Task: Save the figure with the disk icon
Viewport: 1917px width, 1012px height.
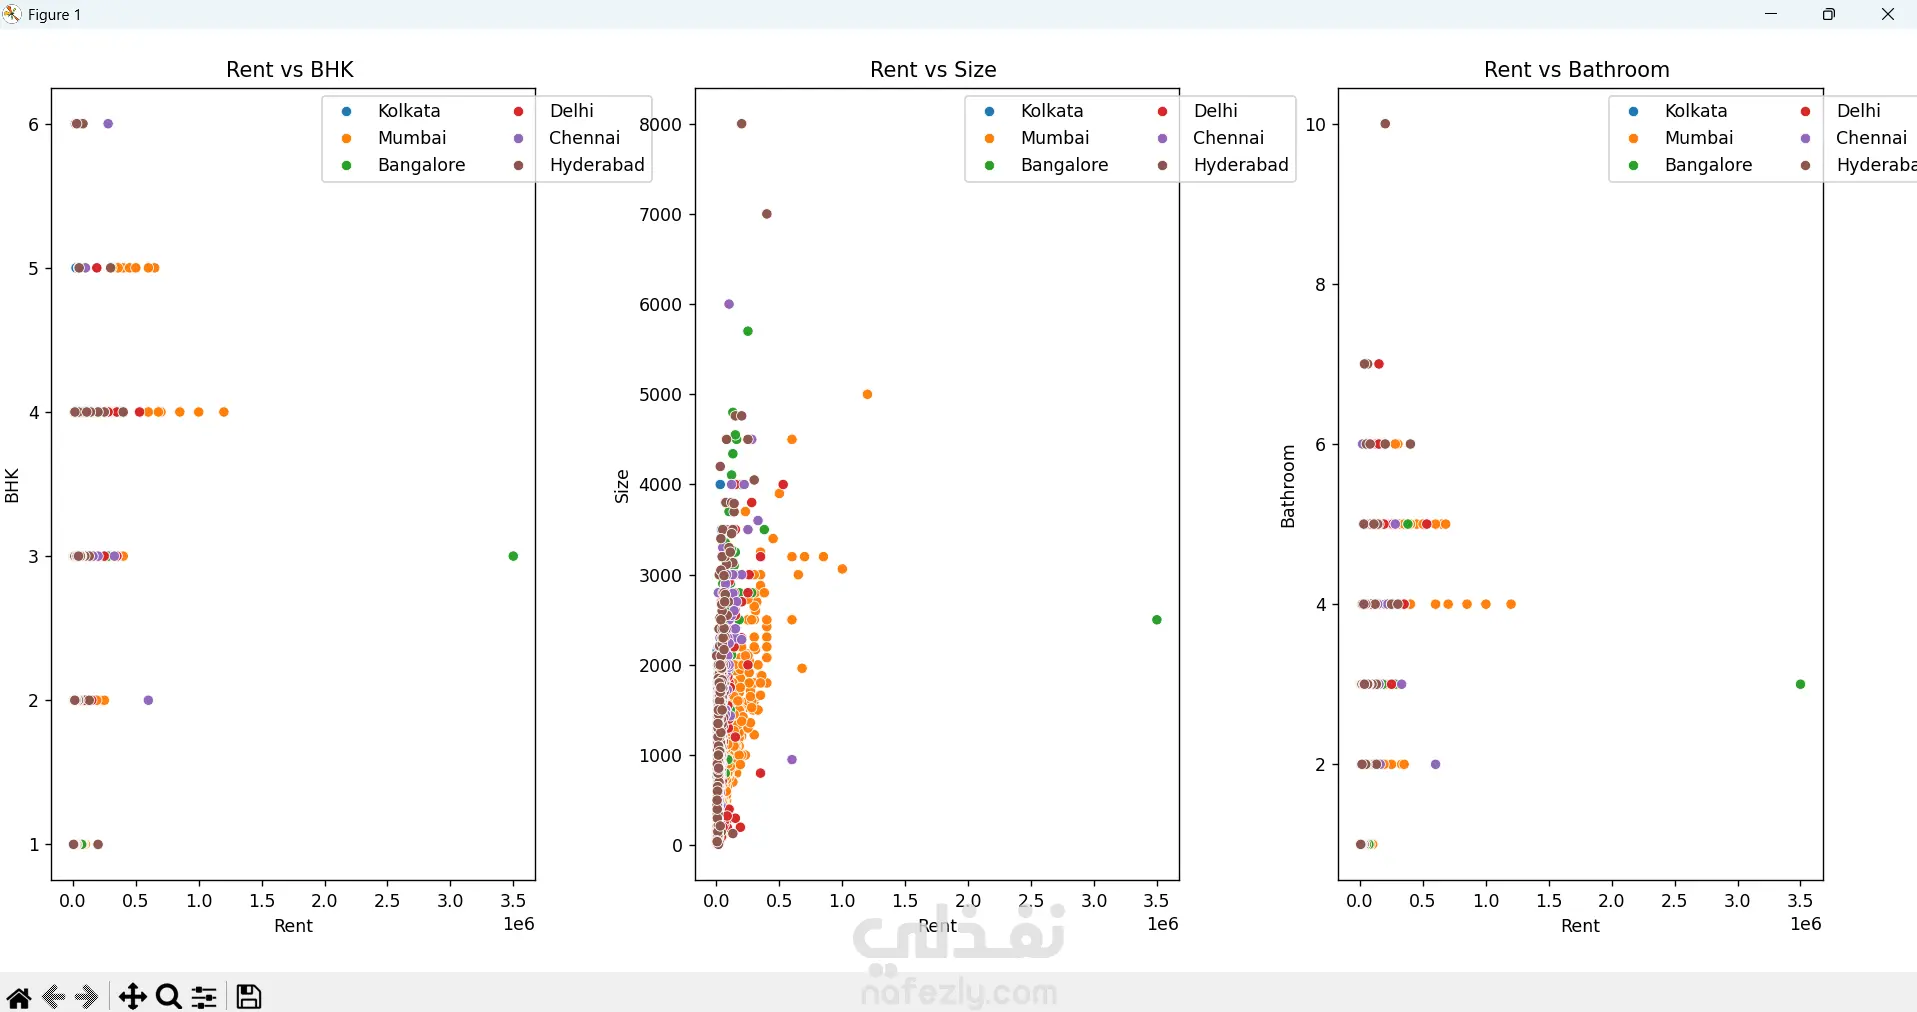Action: click(249, 997)
